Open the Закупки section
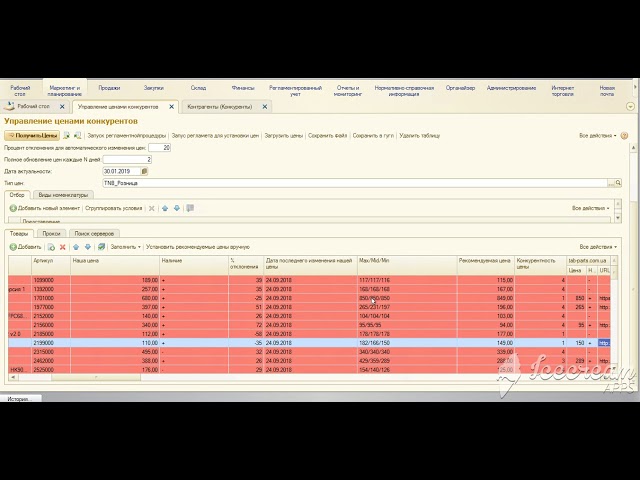640x480 pixels. [153, 88]
